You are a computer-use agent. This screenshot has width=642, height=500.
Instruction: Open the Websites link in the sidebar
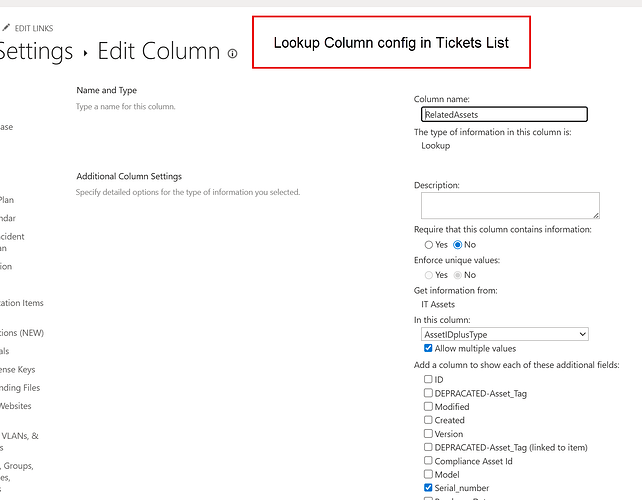point(15,406)
